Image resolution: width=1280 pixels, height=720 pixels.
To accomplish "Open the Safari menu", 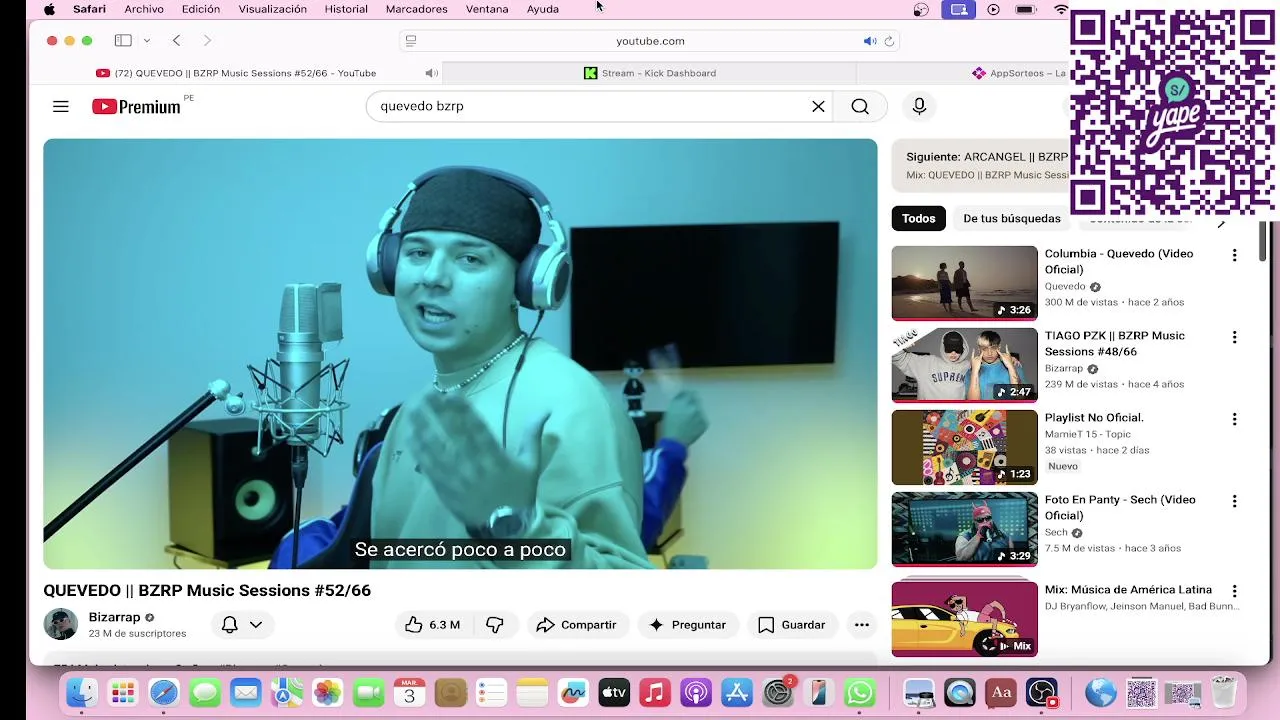I will pyautogui.click(x=89, y=9).
